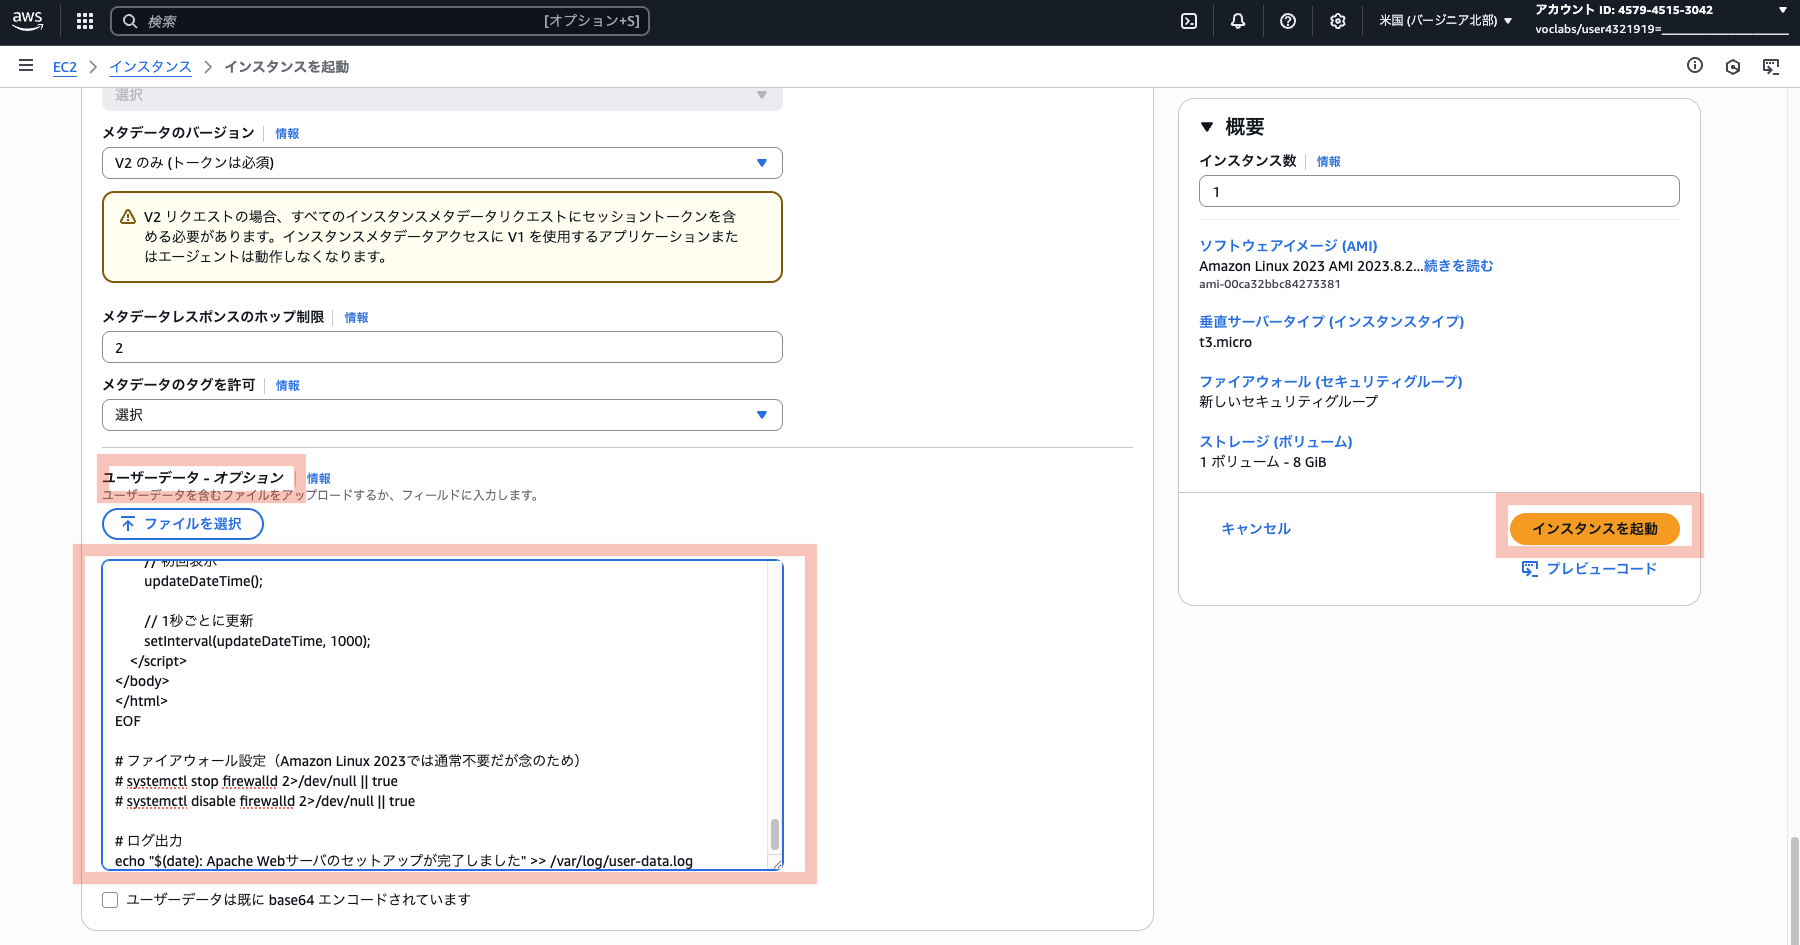
Task: Click the ami-00ca32bbc84273381 ID text
Action: coord(1269,284)
